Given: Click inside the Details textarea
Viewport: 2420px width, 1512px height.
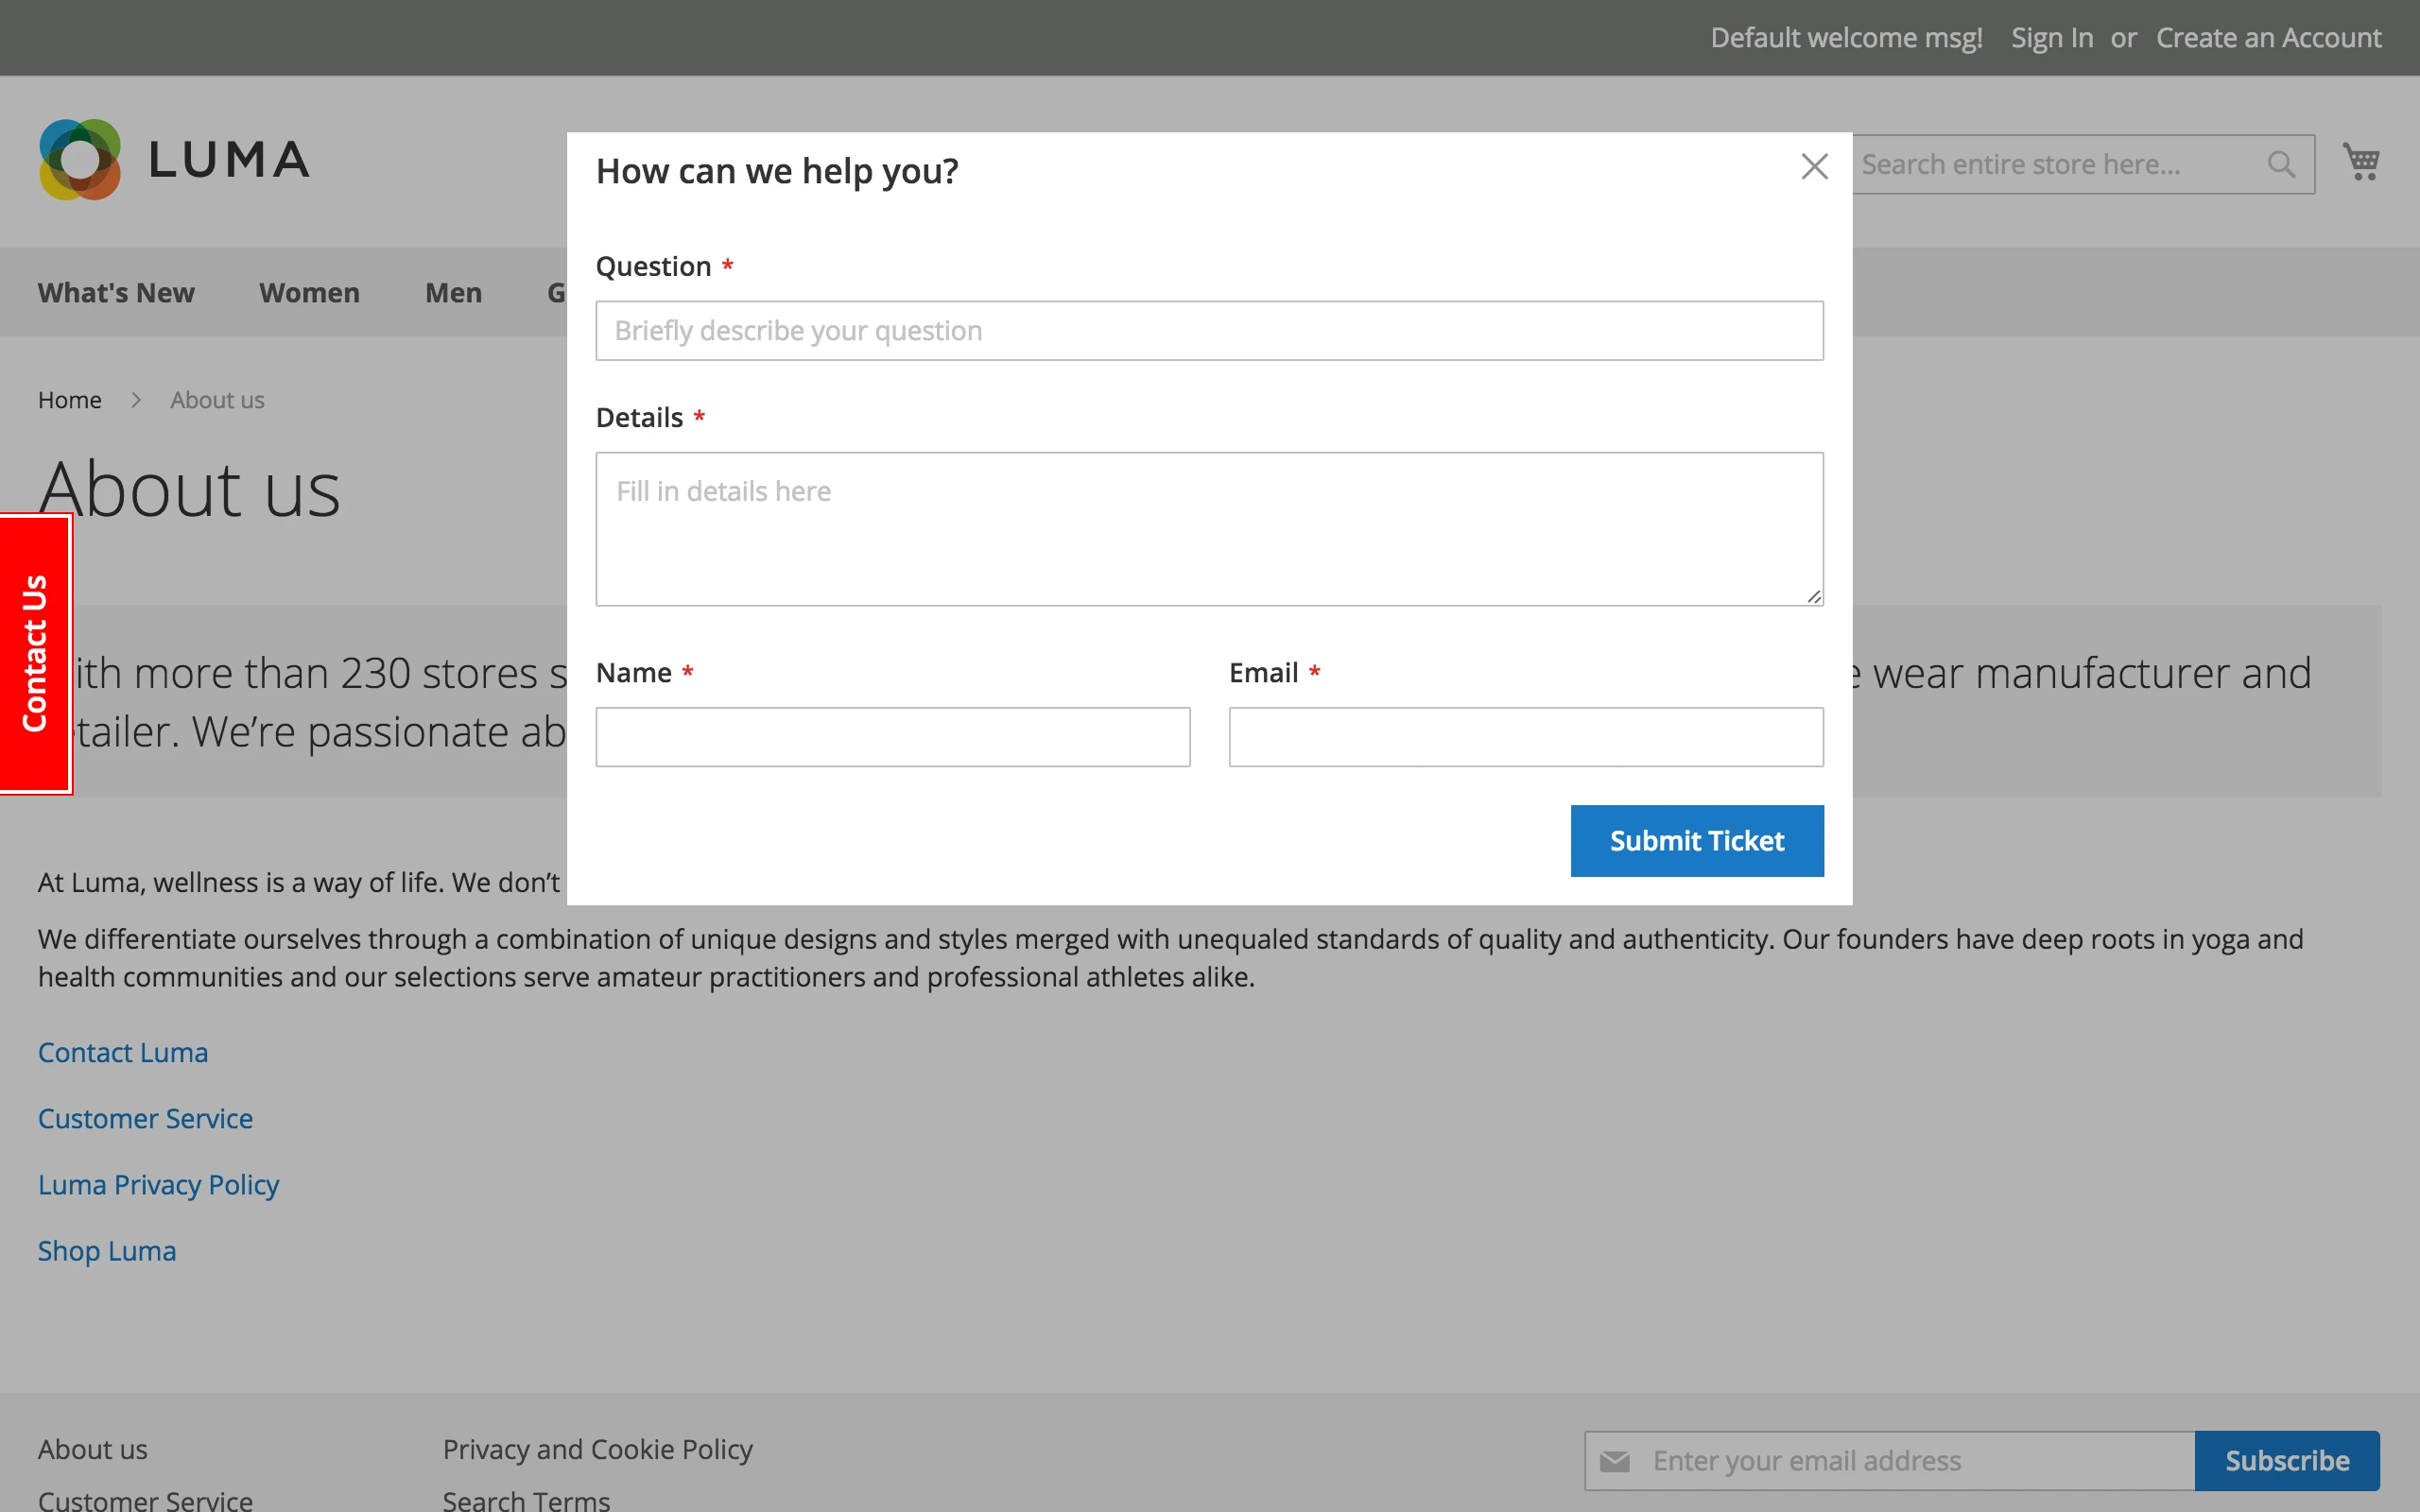Looking at the screenshot, I should coord(1208,528).
